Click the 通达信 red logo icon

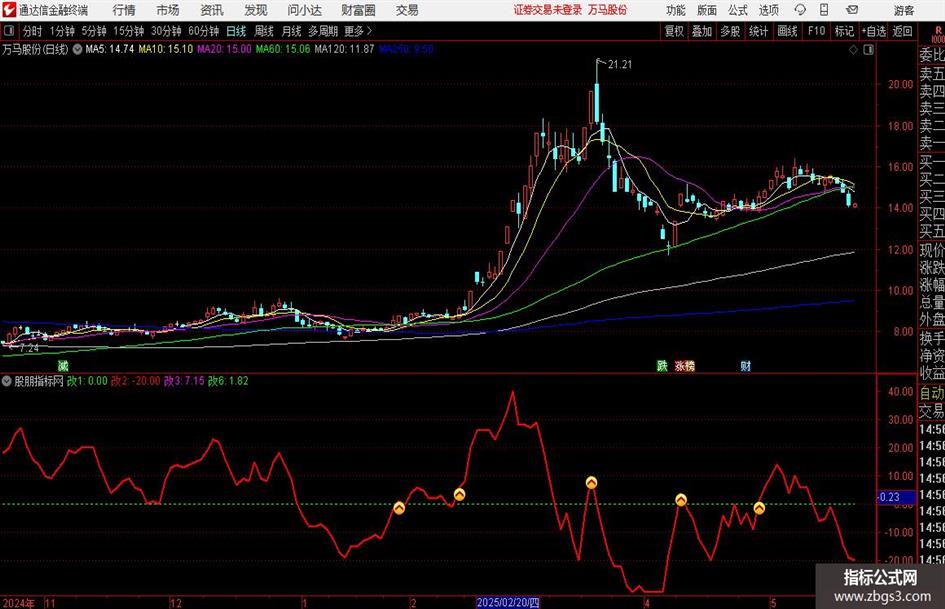[9, 10]
